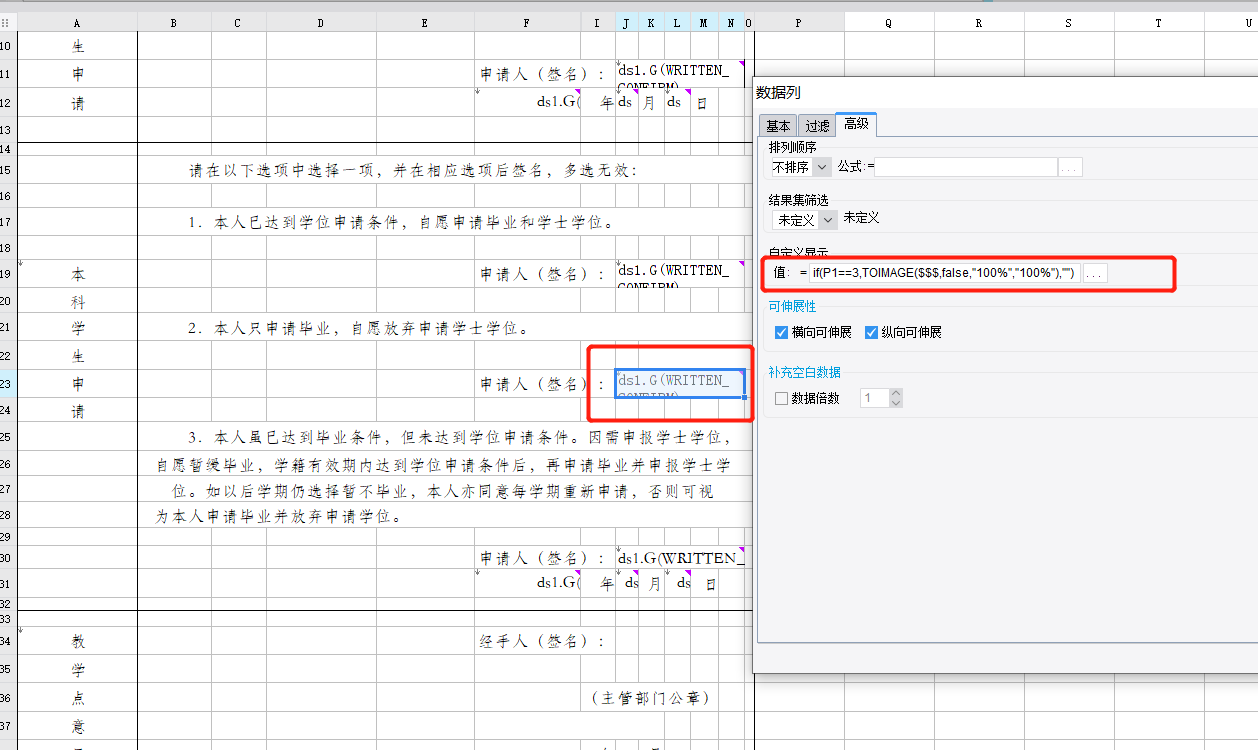Select column P header
This screenshot has width=1258, height=750.
tap(799, 22)
